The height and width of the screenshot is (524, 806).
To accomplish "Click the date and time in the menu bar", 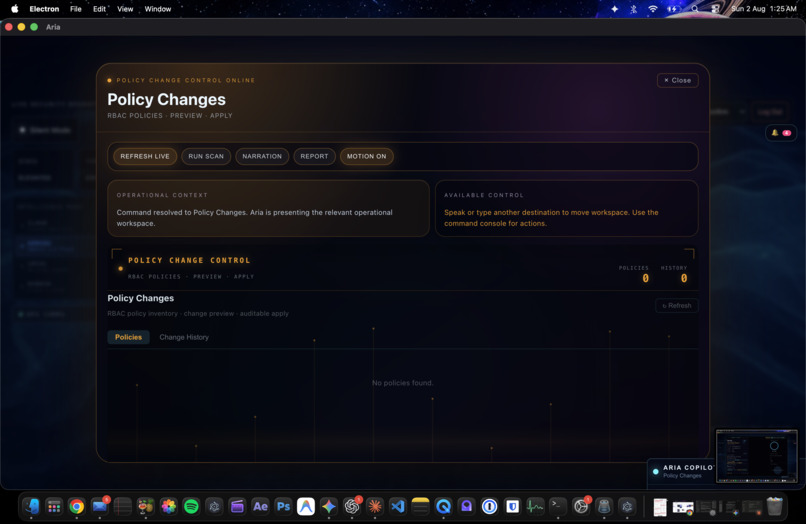I will tap(764, 9).
